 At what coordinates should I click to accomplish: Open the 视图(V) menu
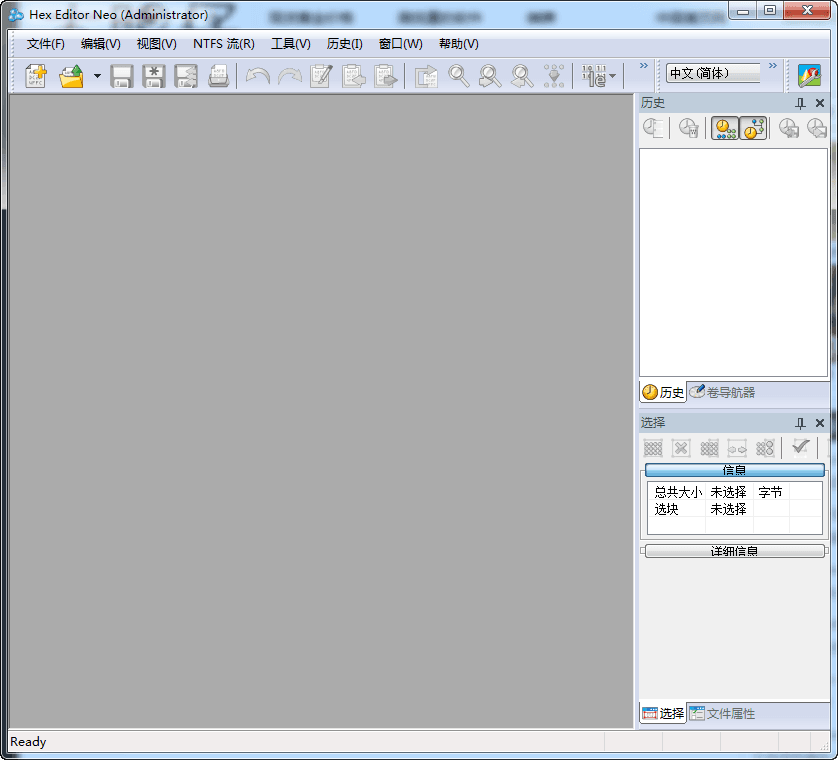pyautogui.click(x=157, y=44)
